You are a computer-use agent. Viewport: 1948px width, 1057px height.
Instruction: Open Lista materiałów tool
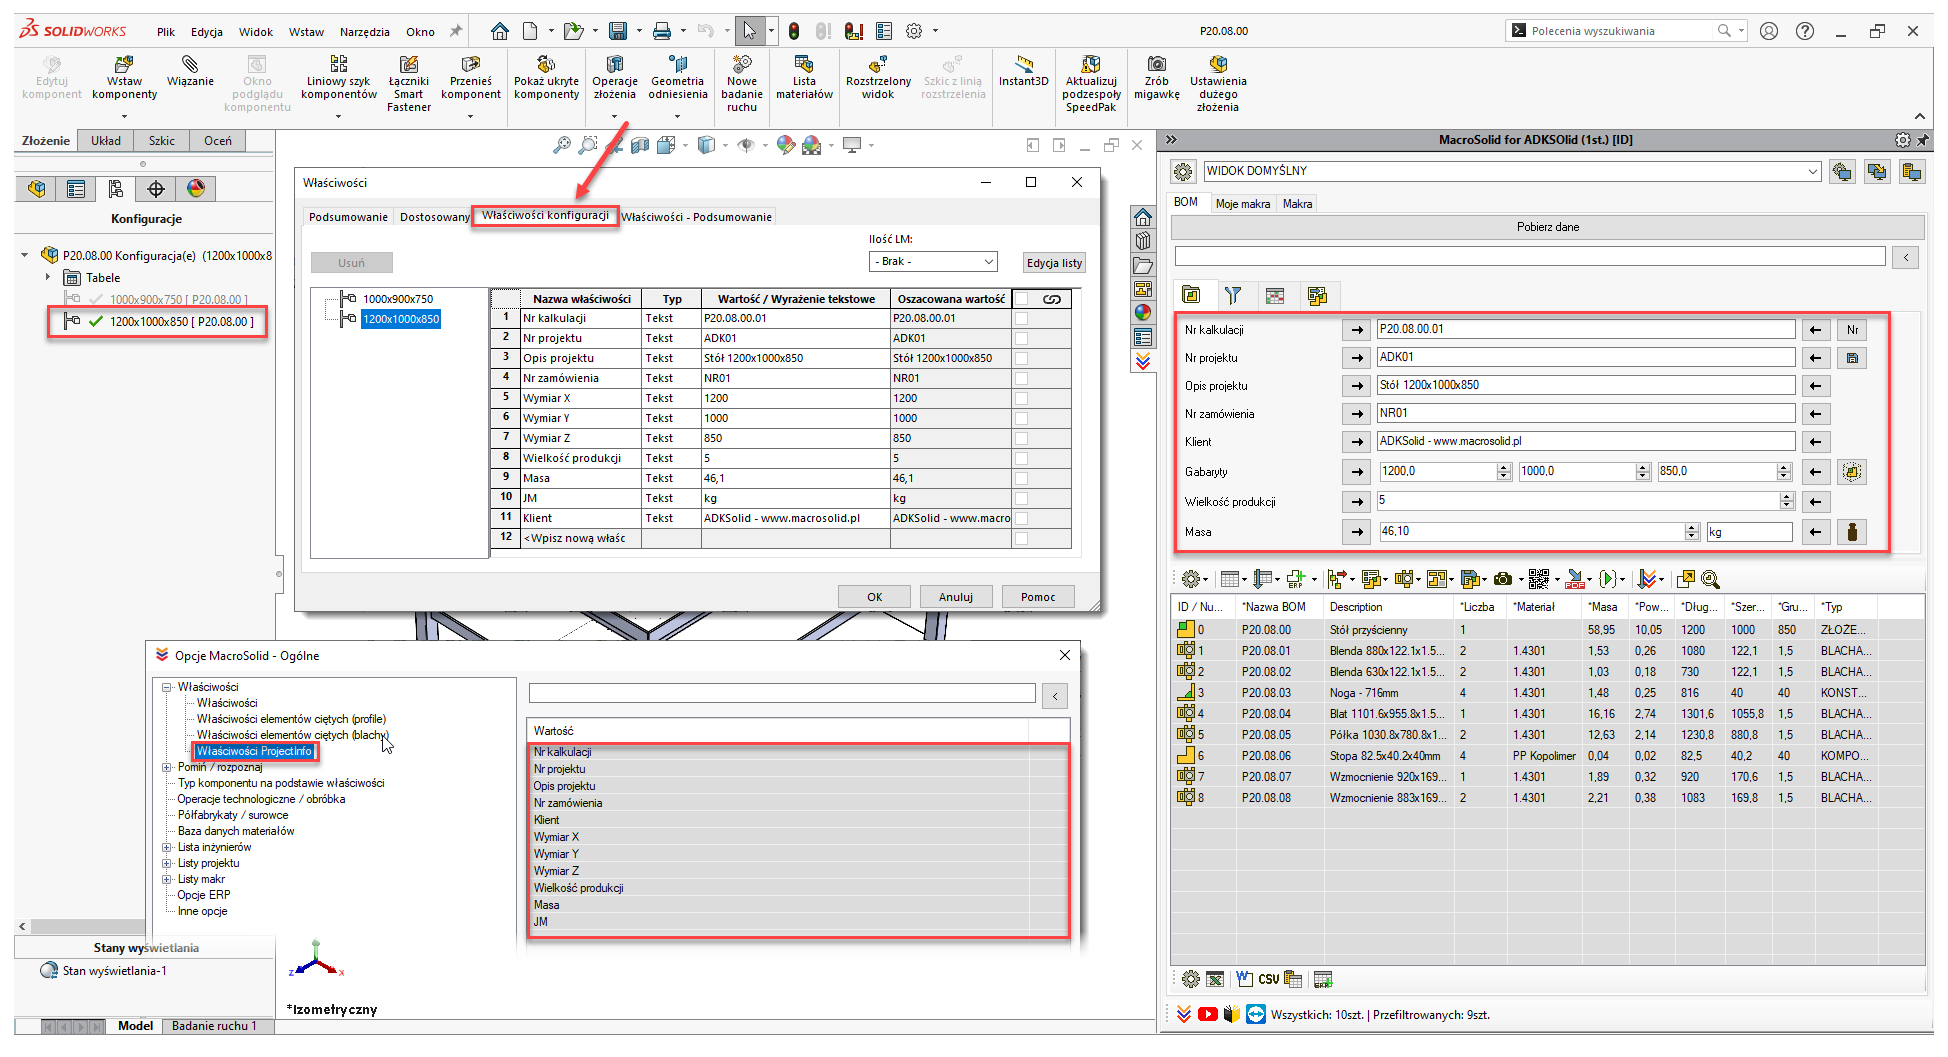point(804,77)
